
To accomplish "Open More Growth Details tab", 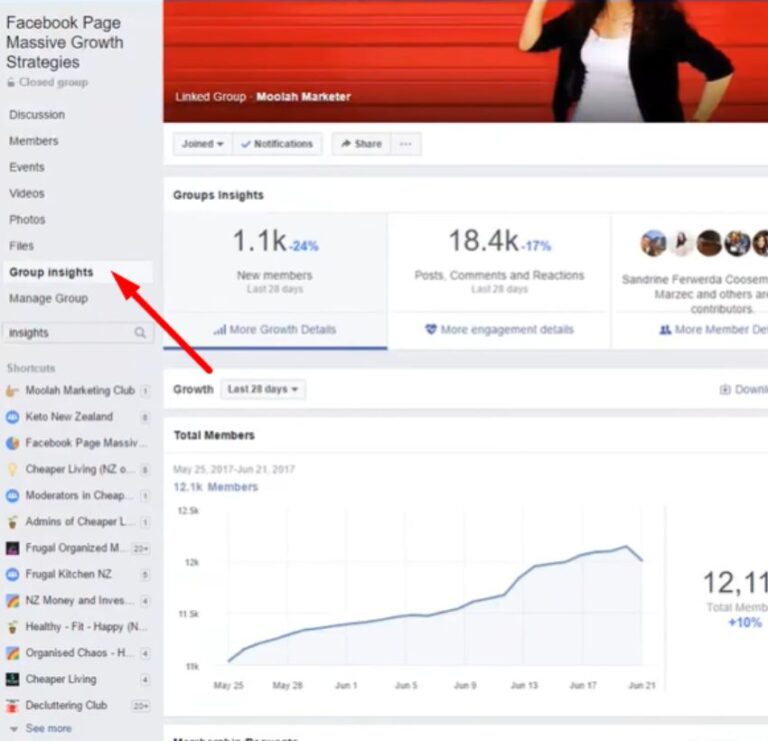I will point(275,330).
